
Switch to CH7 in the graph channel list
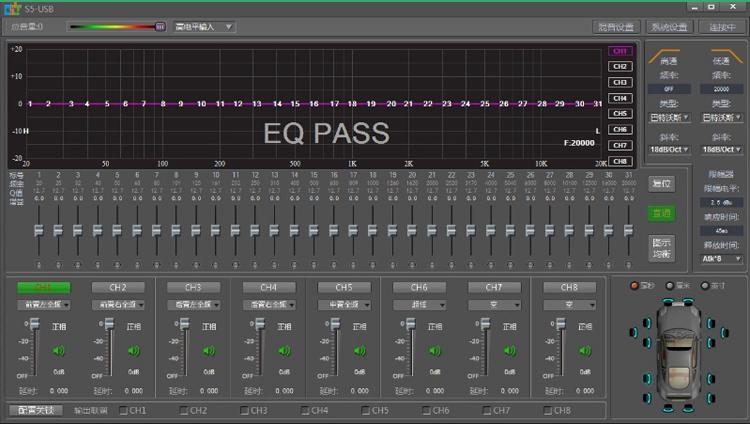coord(620,145)
